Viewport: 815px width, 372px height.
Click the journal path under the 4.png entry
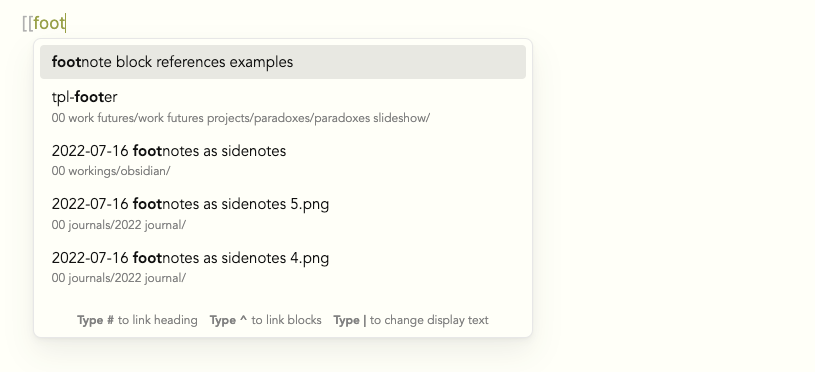tap(119, 278)
